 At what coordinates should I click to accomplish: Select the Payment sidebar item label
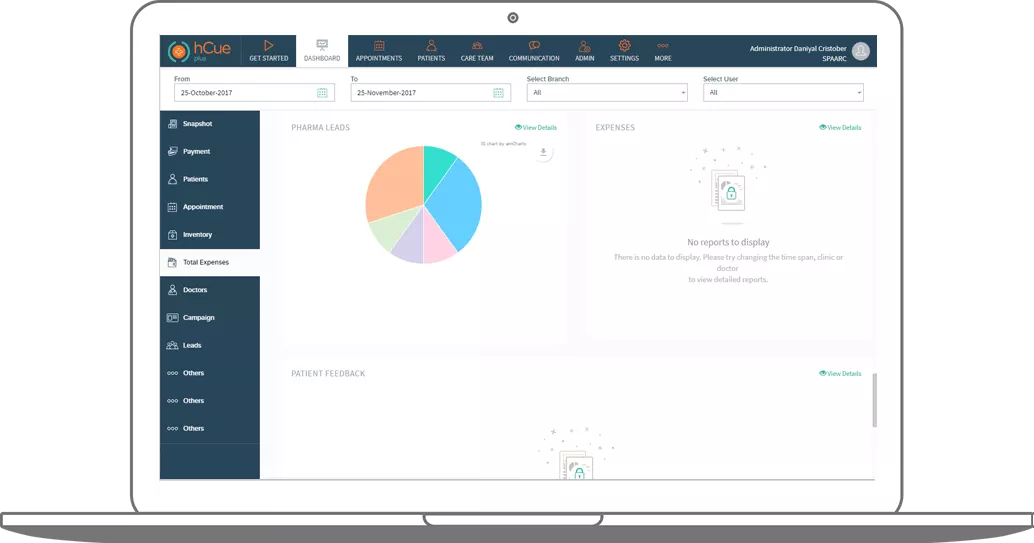click(197, 151)
